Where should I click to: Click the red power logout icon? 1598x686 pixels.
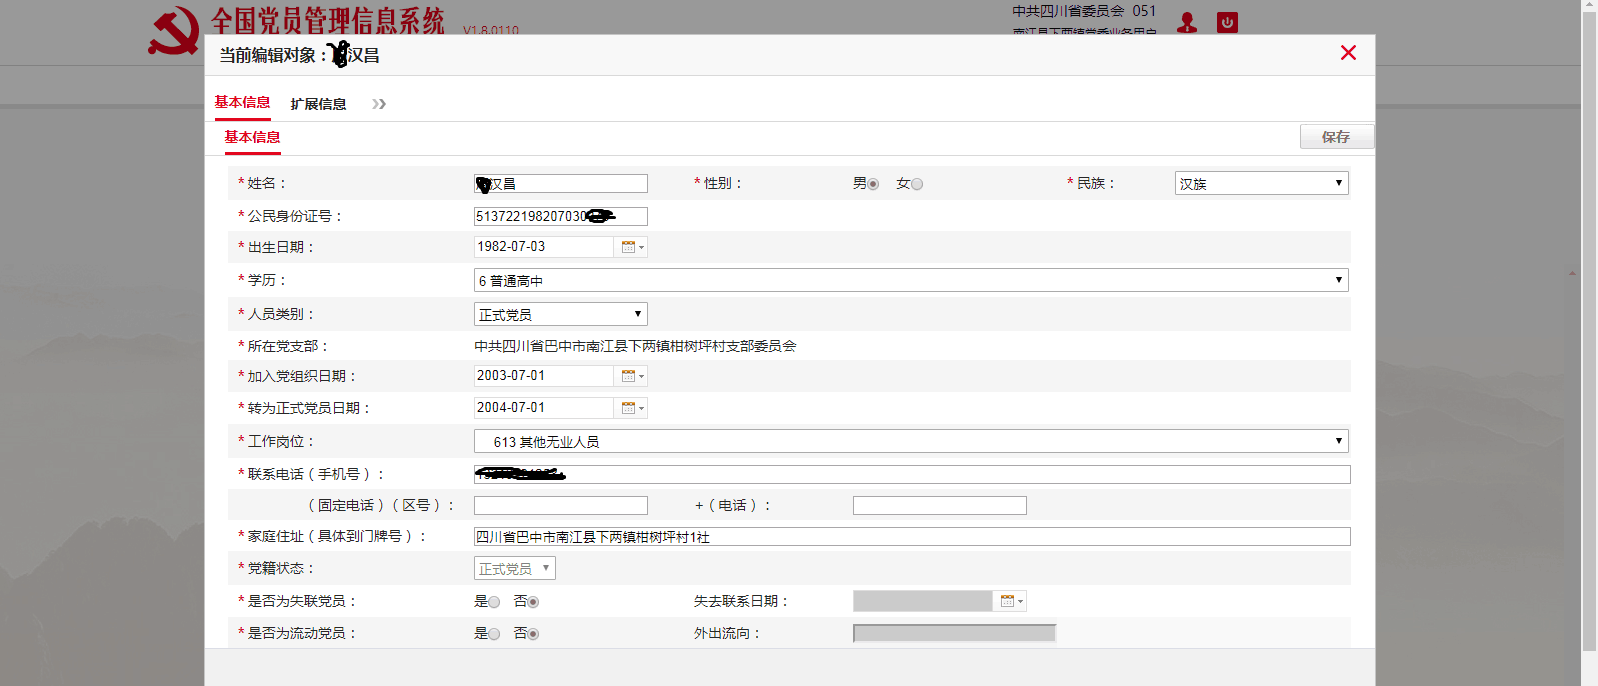(1227, 22)
